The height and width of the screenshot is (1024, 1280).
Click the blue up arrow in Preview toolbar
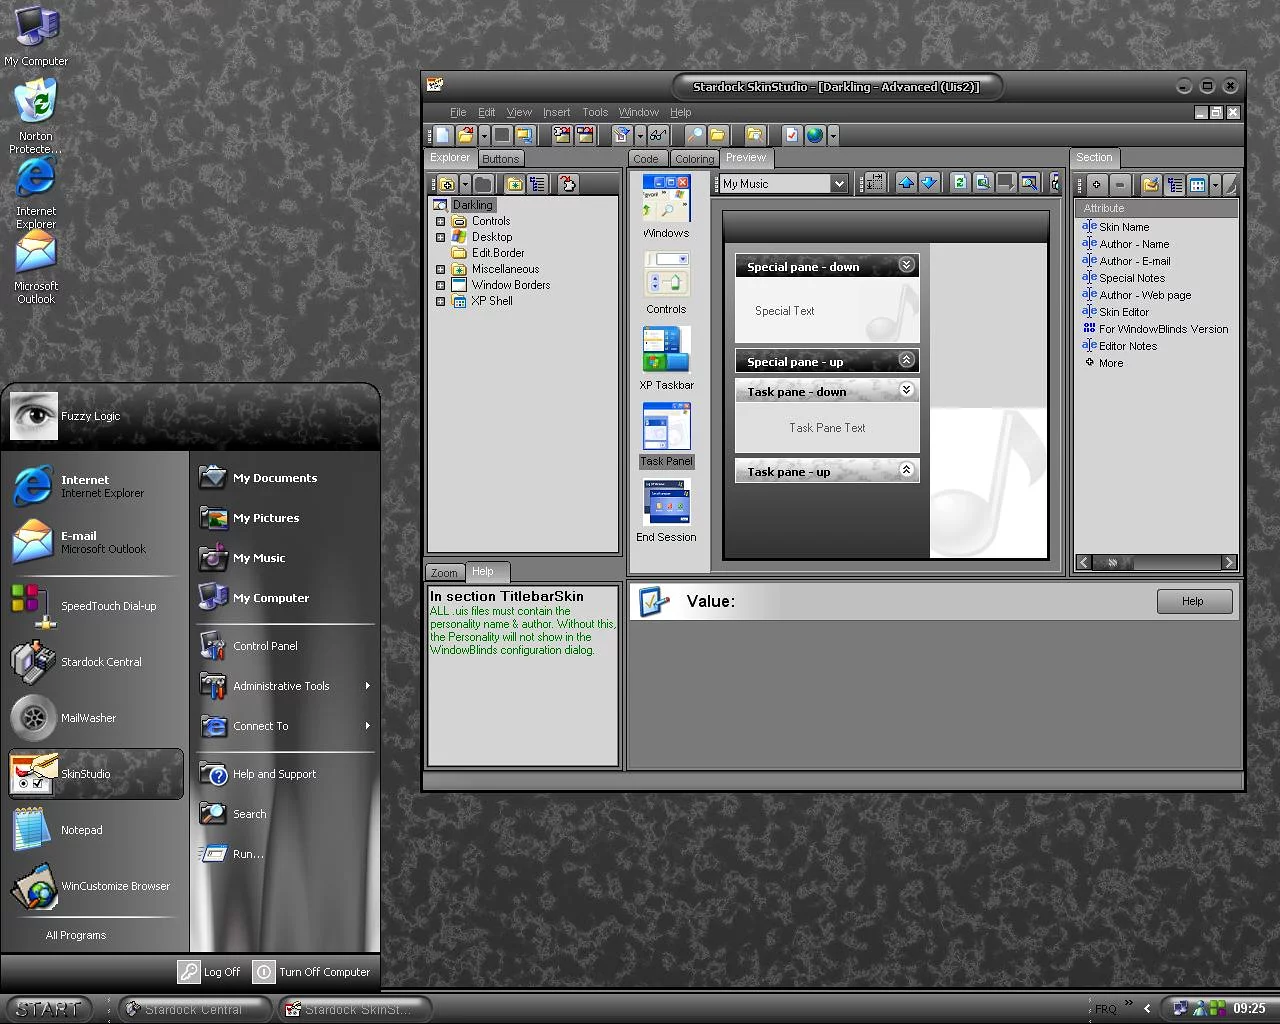[906, 183]
